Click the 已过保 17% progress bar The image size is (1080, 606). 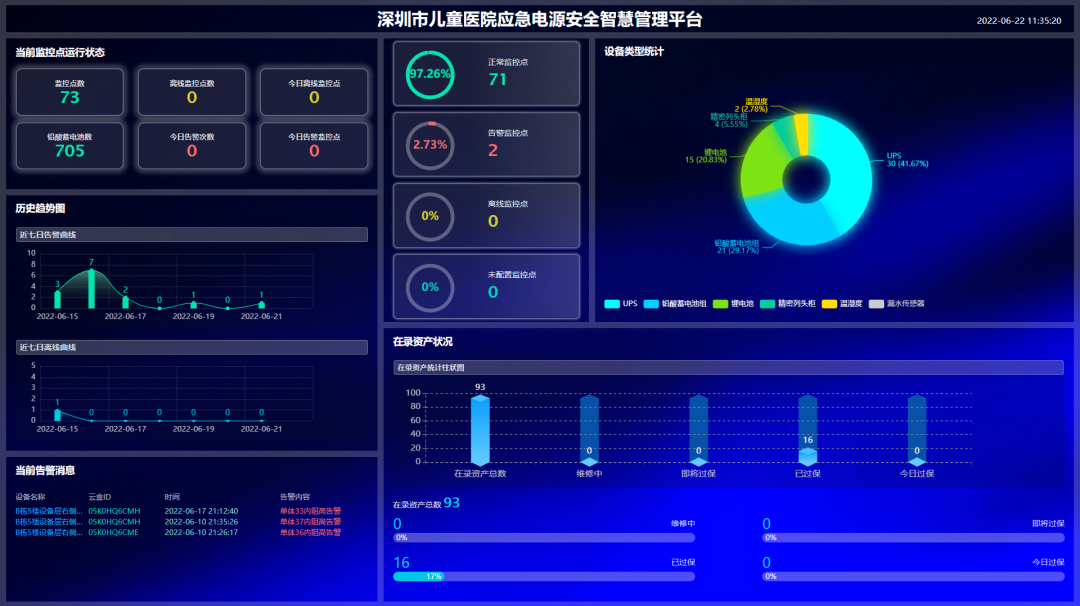[x=544, y=576]
